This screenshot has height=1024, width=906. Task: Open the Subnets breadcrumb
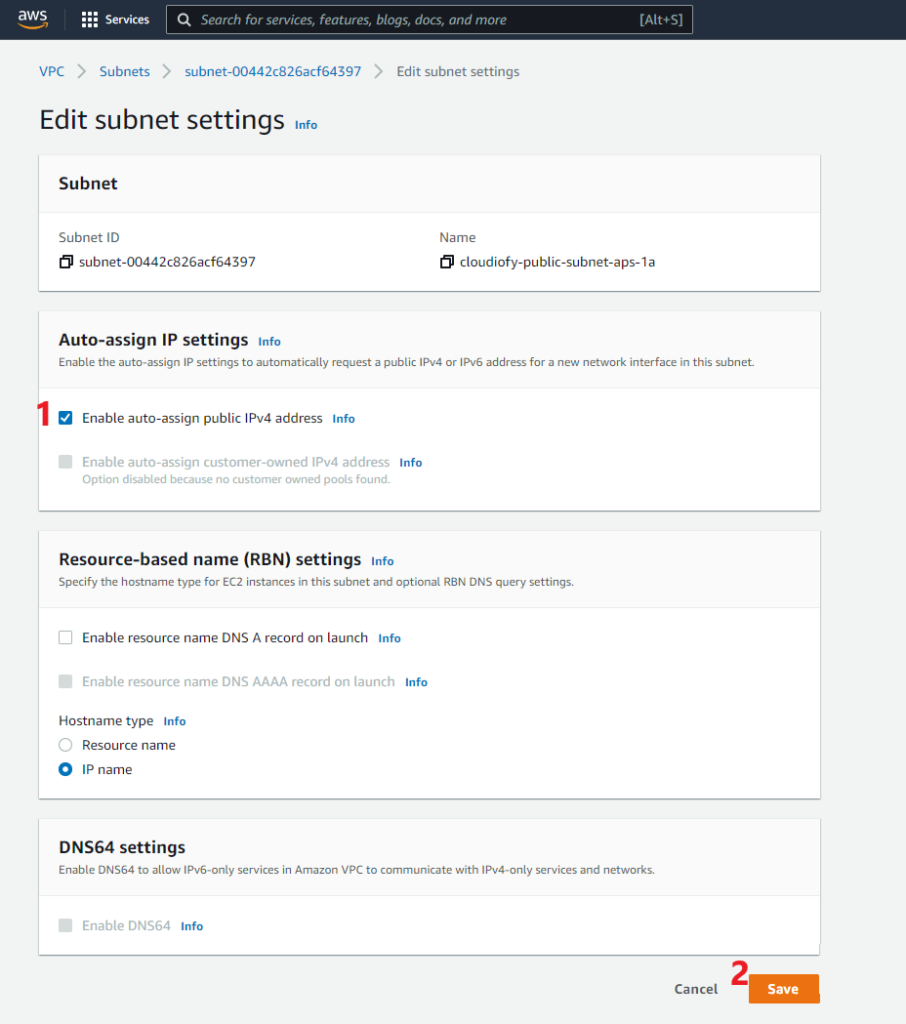tap(124, 71)
